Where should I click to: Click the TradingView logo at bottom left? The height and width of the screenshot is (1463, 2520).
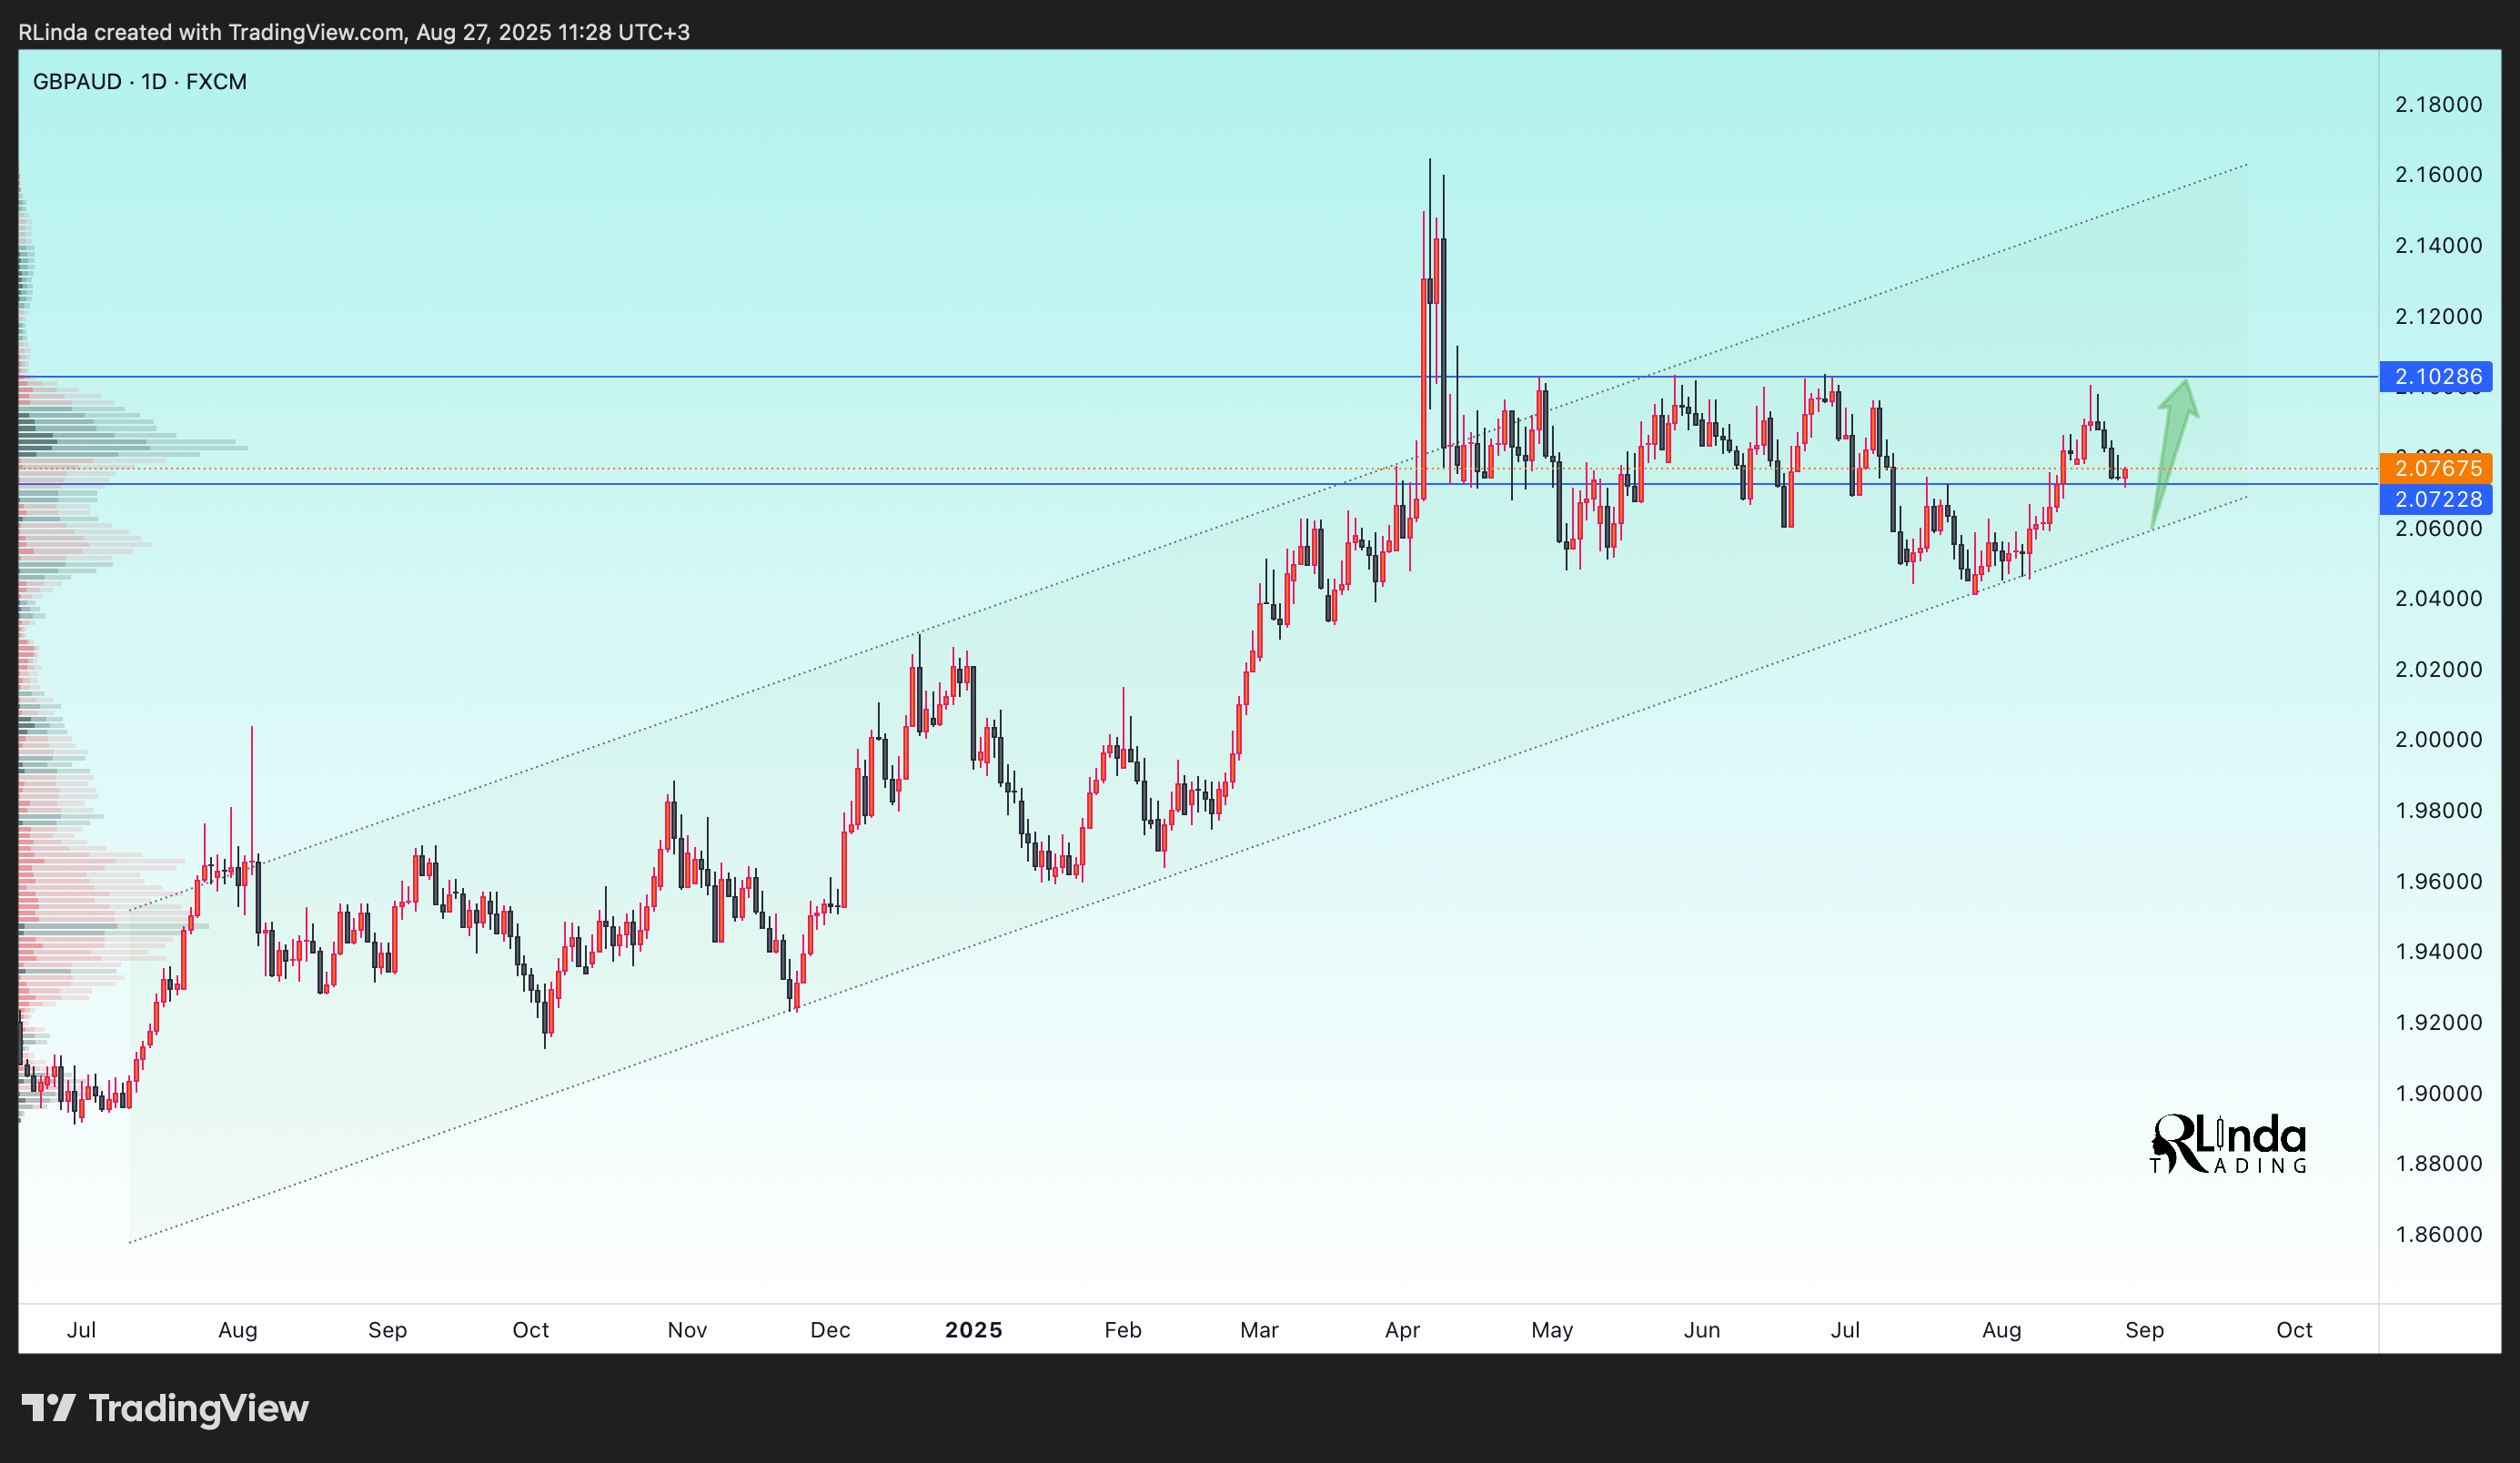pyautogui.click(x=165, y=1408)
